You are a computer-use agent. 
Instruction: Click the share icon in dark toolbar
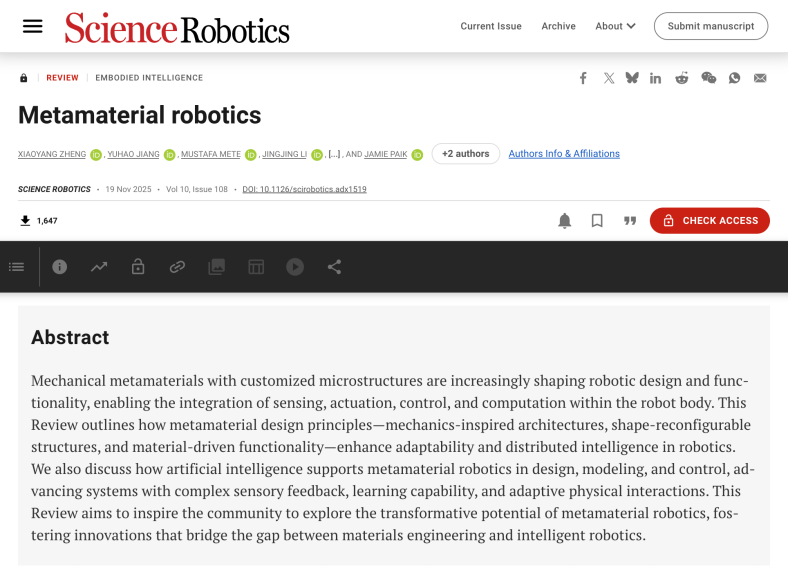pyautogui.click(x=334, y=267)
